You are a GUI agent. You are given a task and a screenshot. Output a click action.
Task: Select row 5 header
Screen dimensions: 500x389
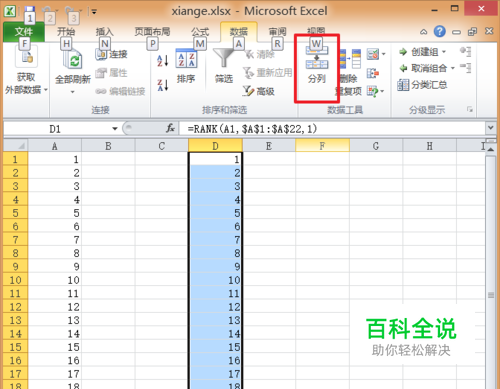tap(15, 213)
